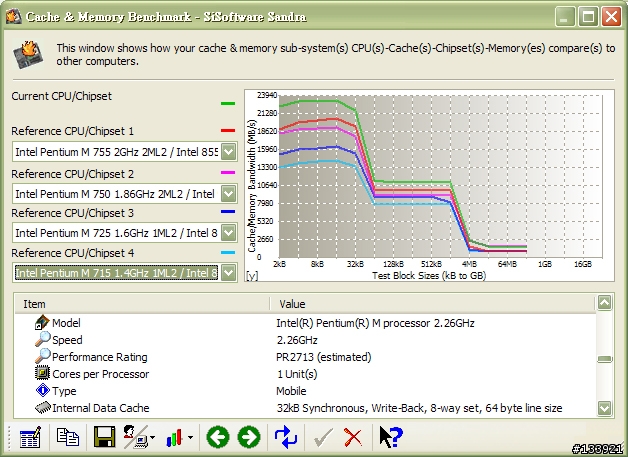Viewport: 628px width, 457px height.
Task: Click the Internal Data Cache memory icon
Action: click(42, 407)
